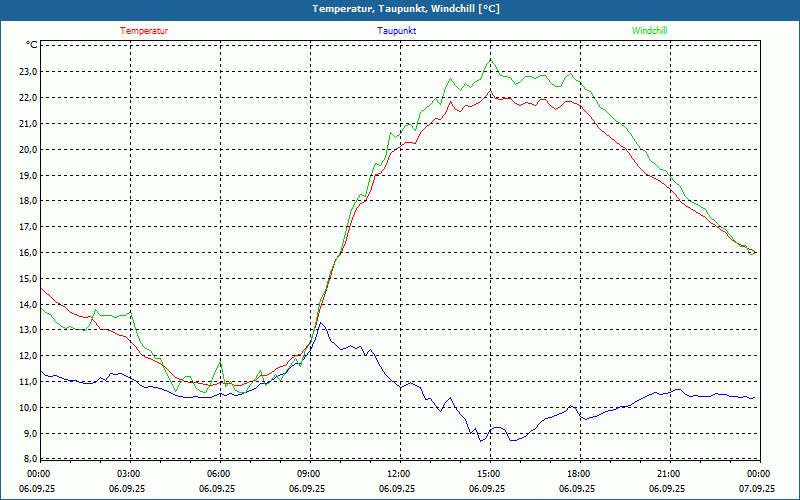Click the 15:00 time axis label
800x500 pixels.
[488, 474]
